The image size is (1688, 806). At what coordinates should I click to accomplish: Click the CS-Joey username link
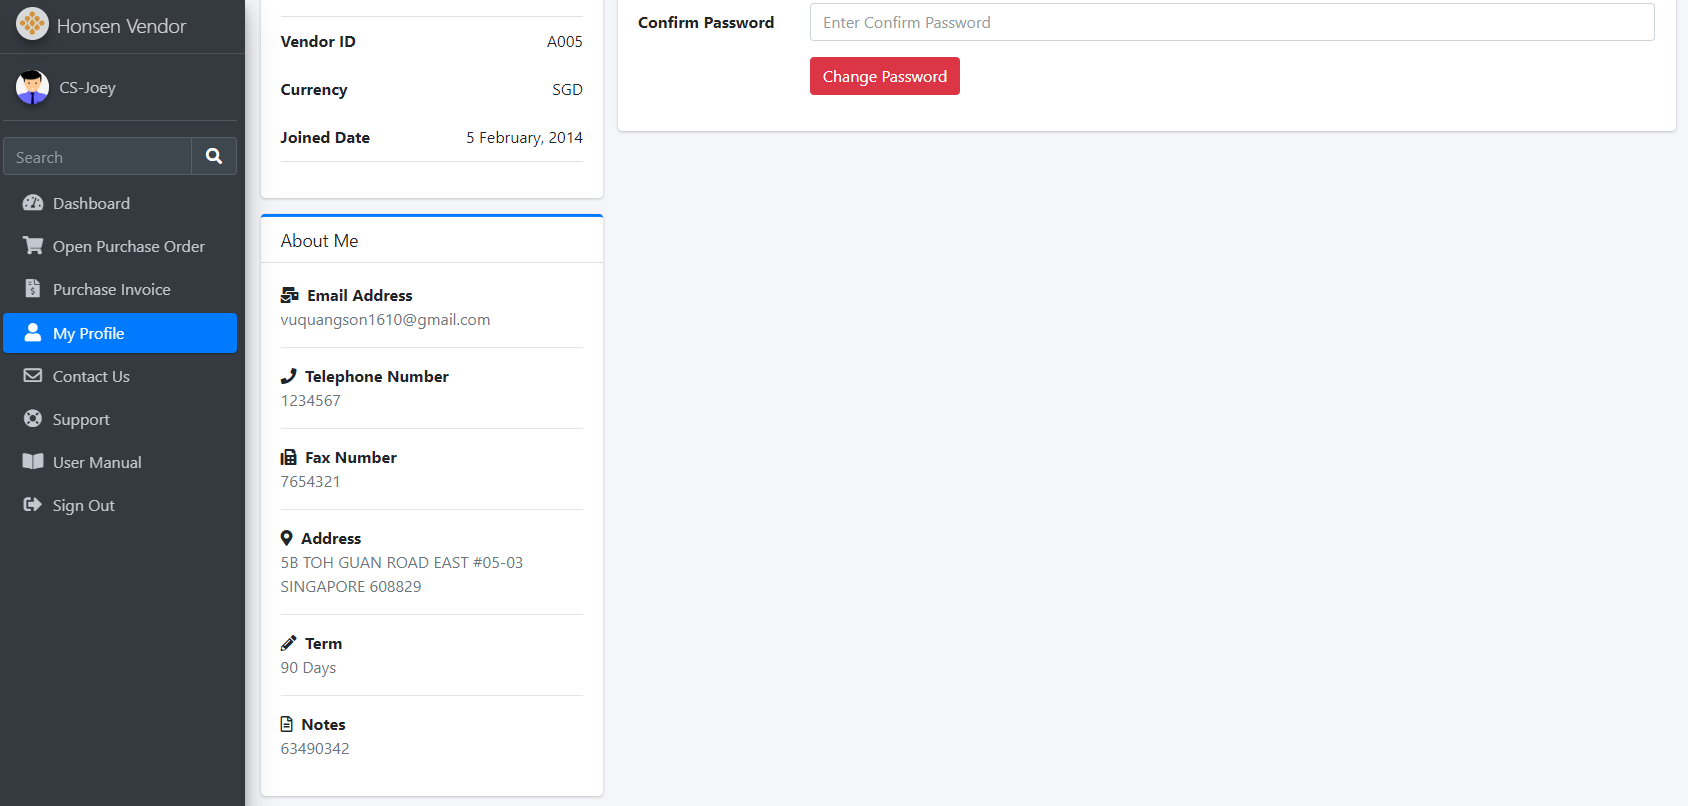pyautogui.click(x=87, y=88)
